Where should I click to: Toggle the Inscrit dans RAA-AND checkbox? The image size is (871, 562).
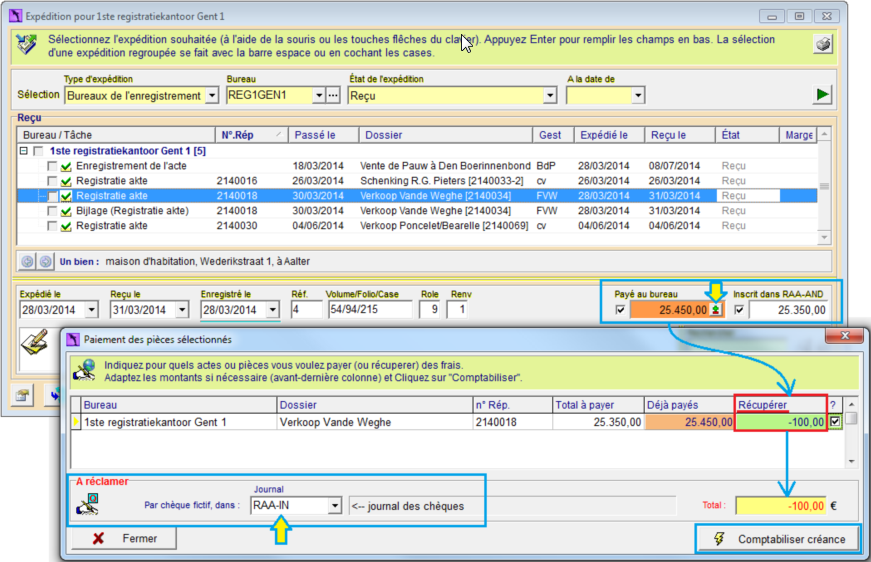pos(739,310)
